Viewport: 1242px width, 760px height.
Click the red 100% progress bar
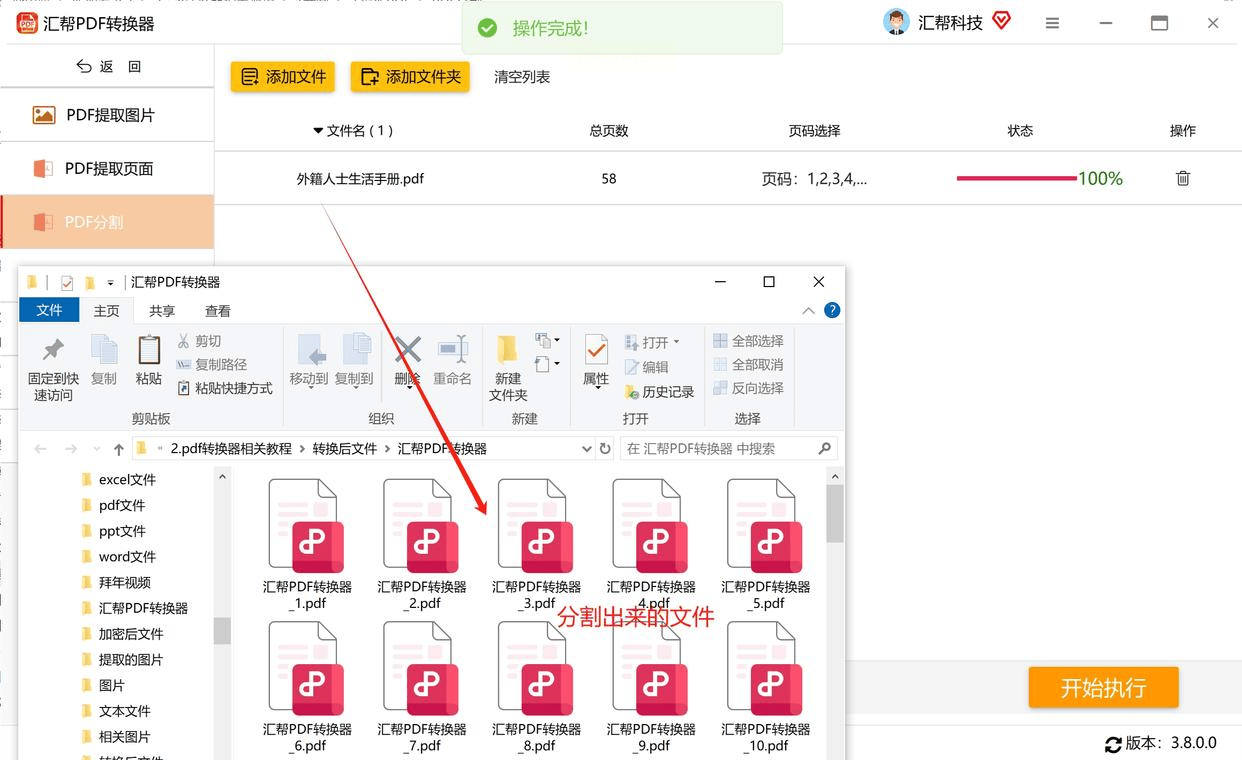point(1015,178)
